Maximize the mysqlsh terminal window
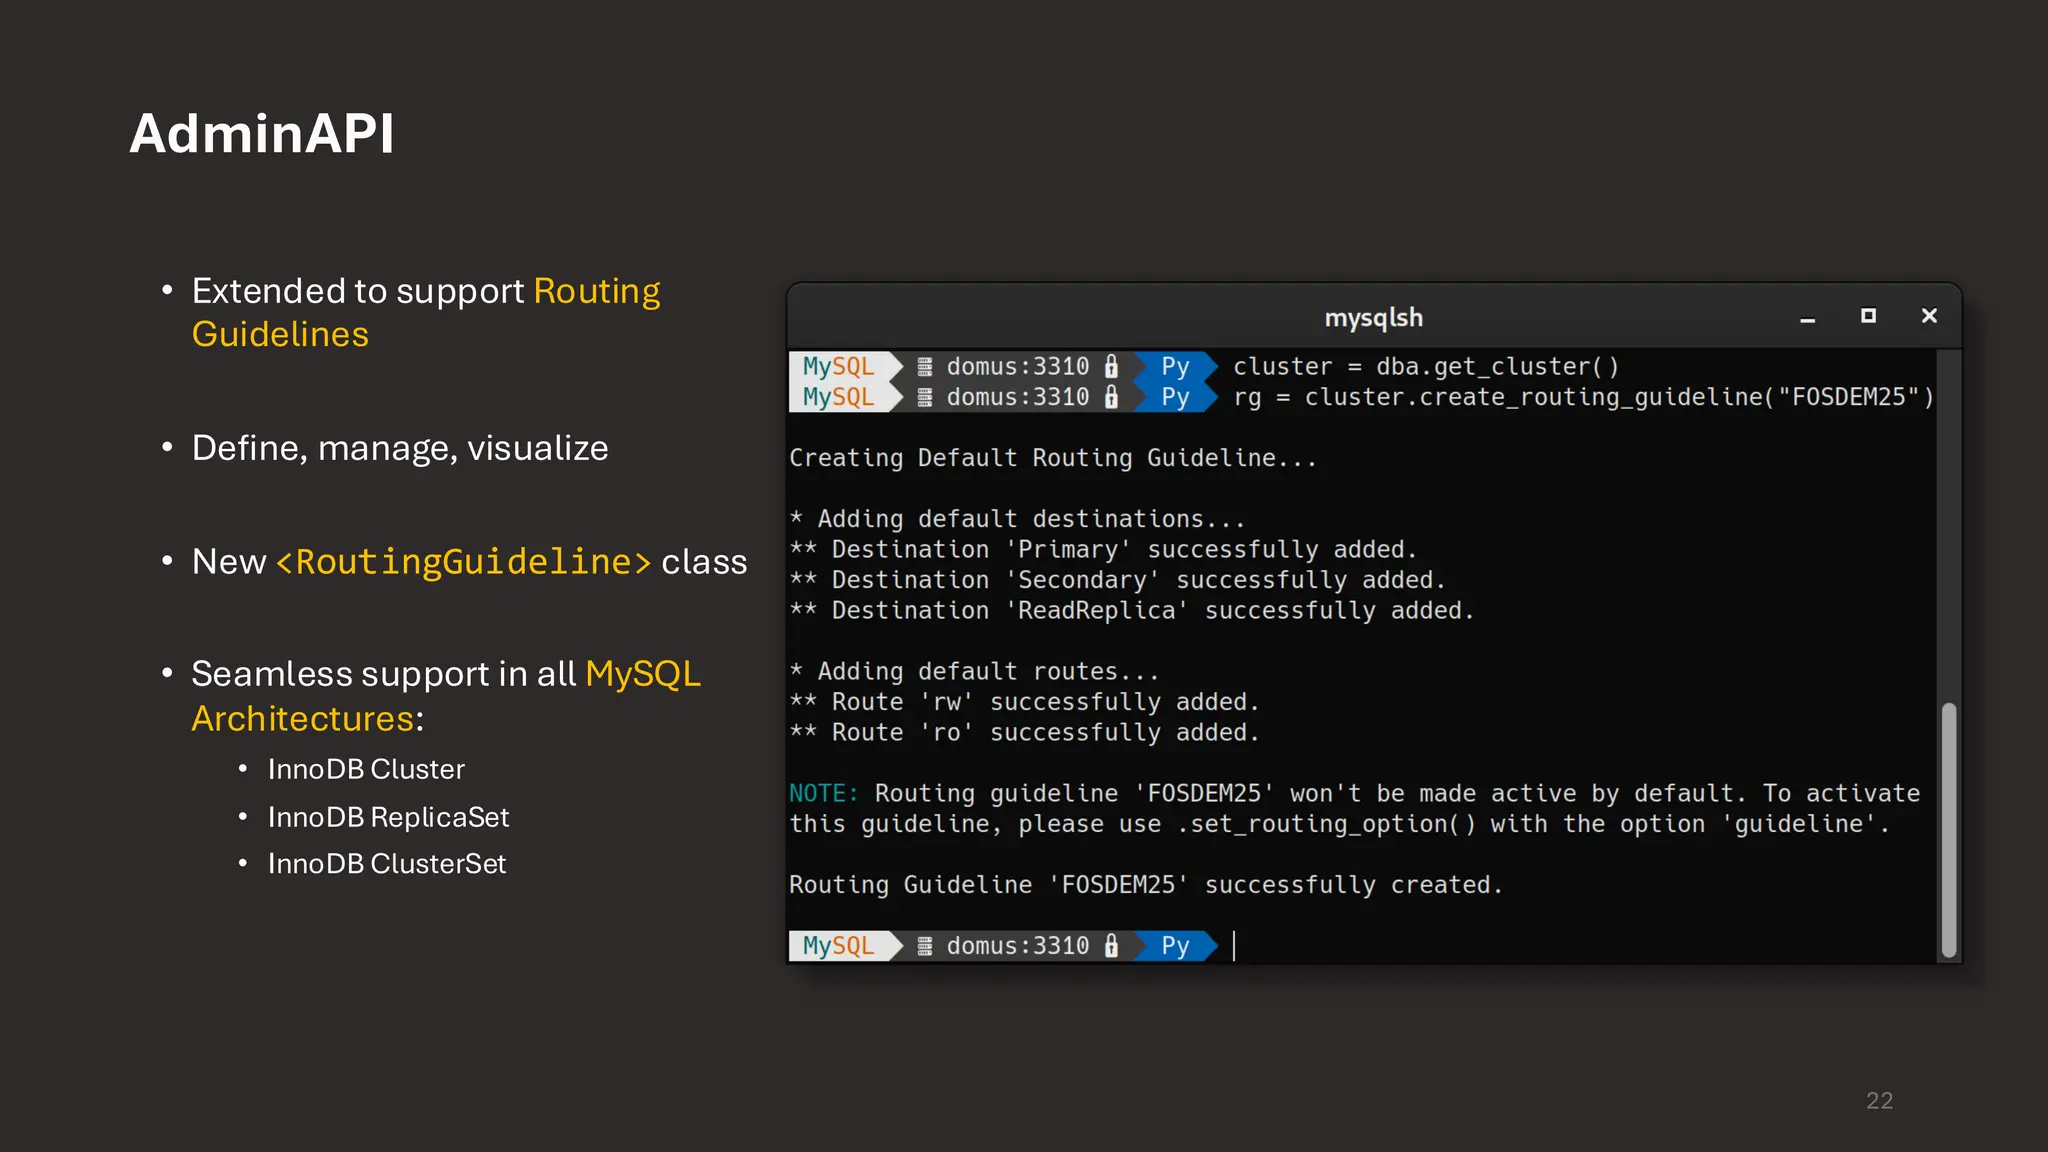Viewport: 2048px width, 1152px height. (1867, 316)
